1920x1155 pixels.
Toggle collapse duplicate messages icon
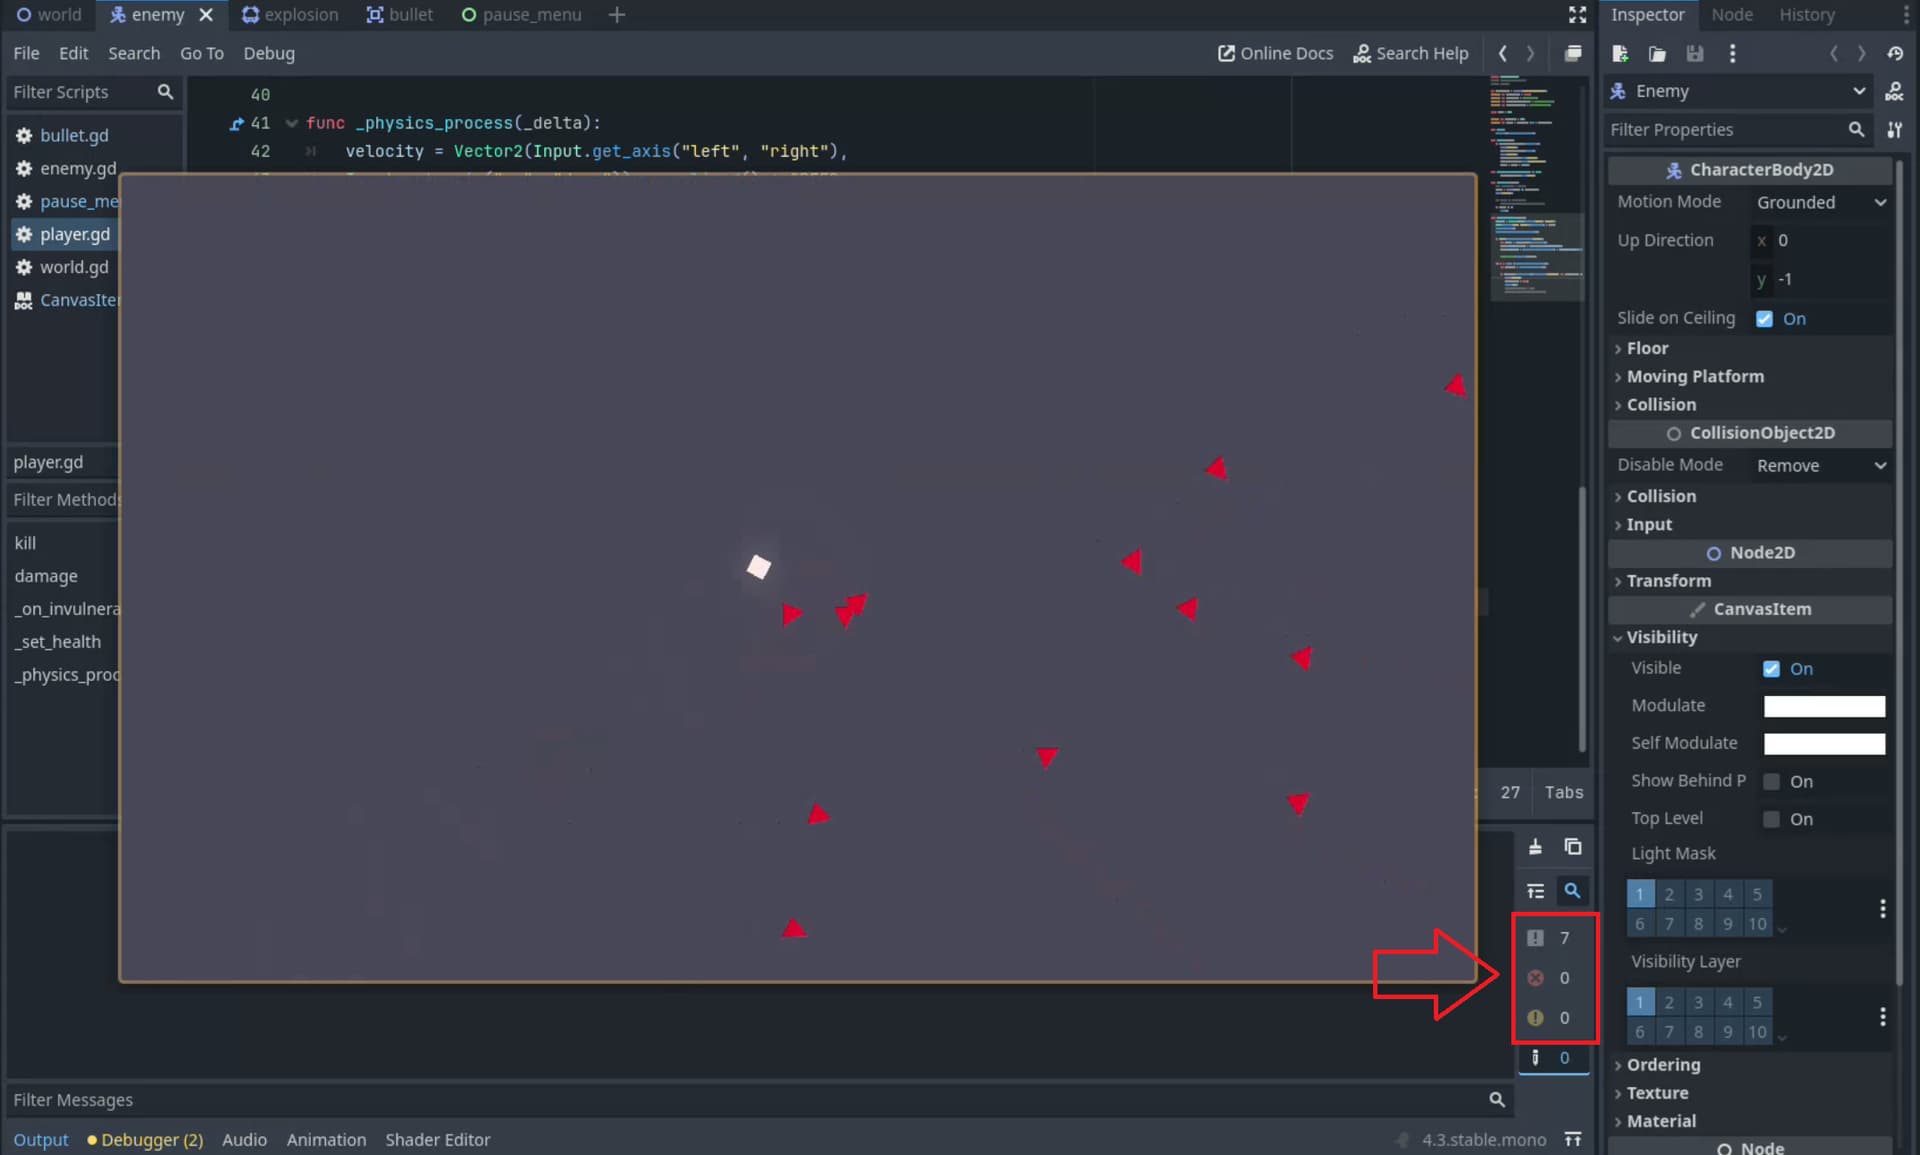click(x=1535, y=891)
